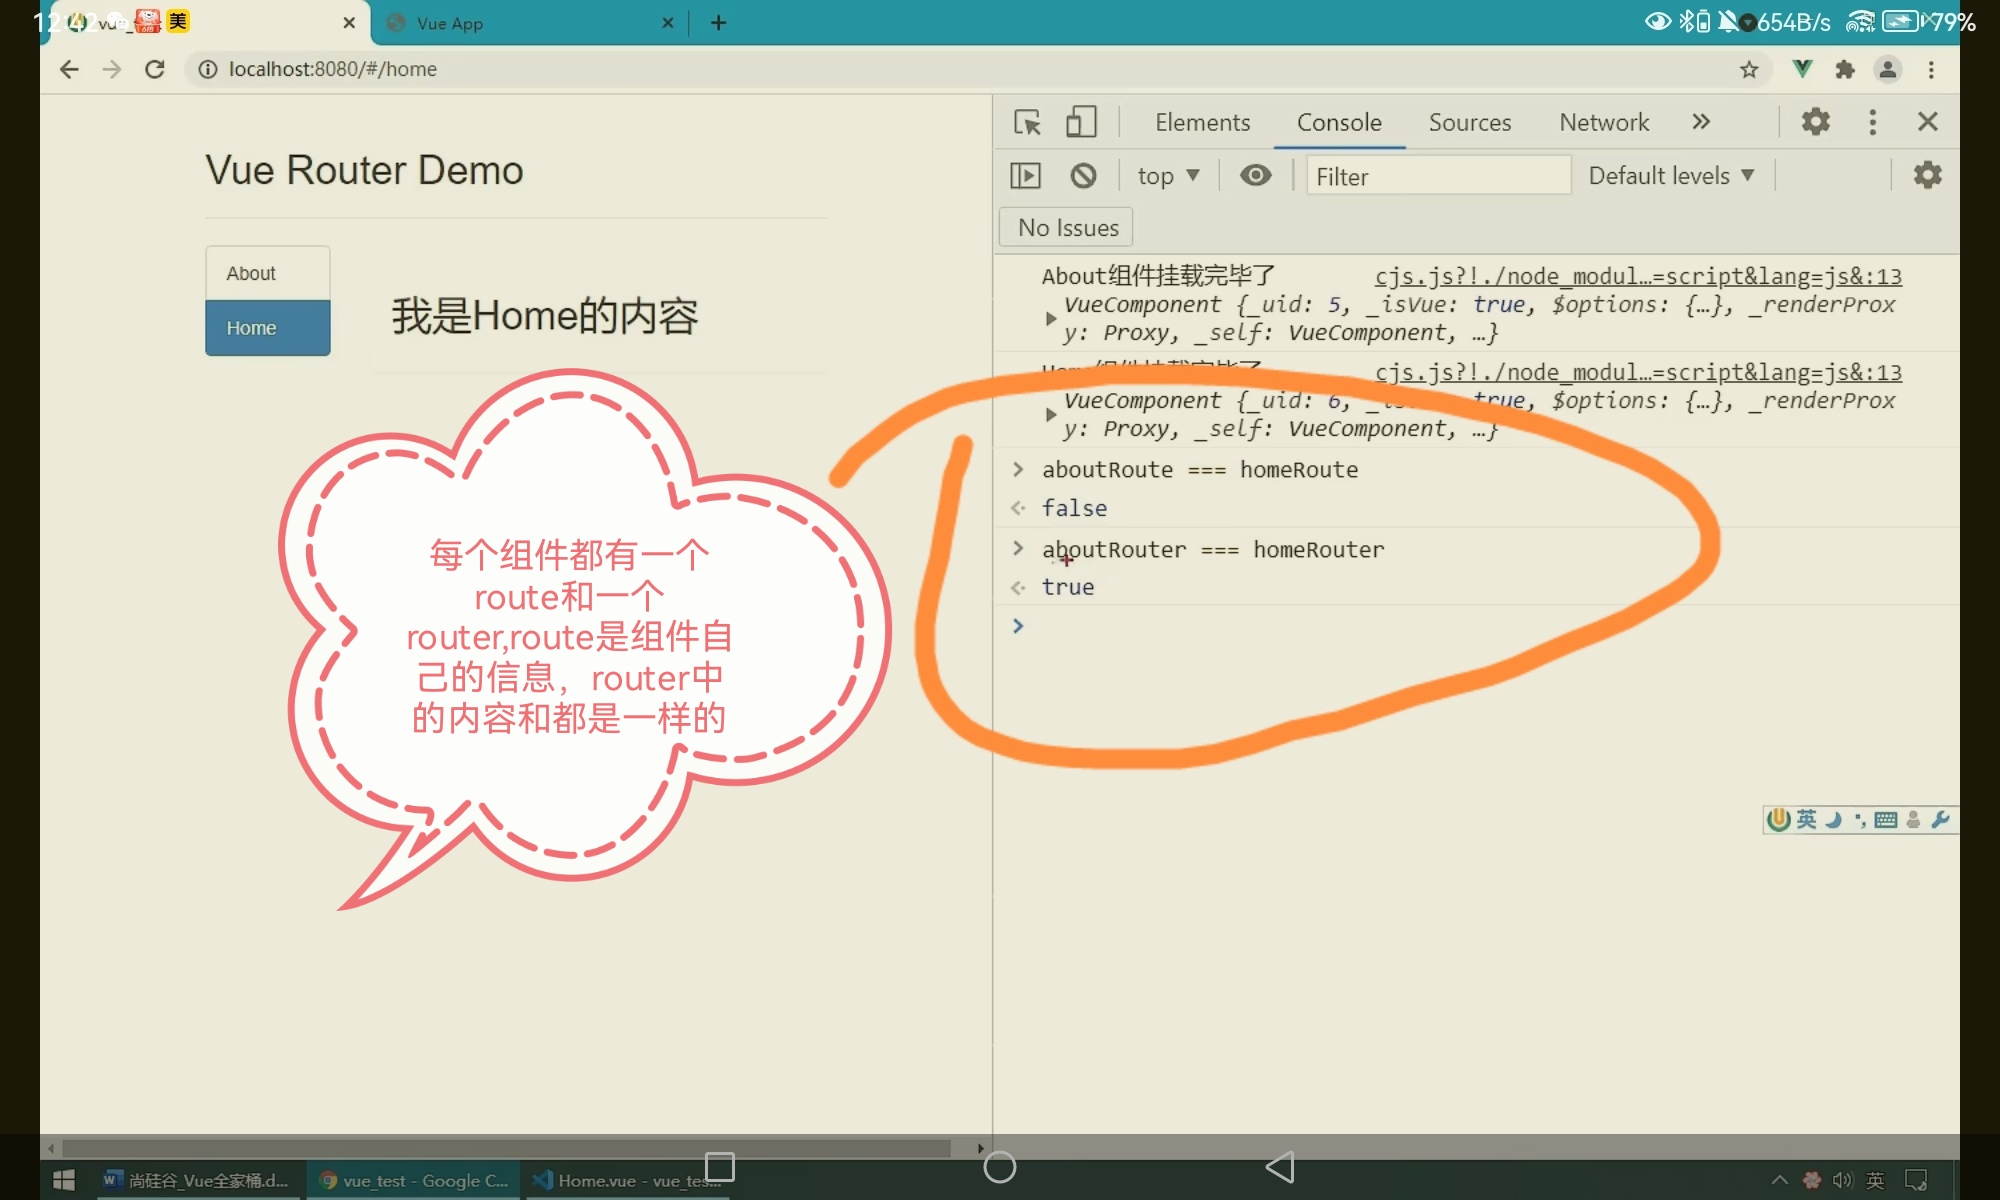The height and width of the screenshot is (1200, 2000).
Task: Expand the first VueComponent object
Action: pos(1050,318)
